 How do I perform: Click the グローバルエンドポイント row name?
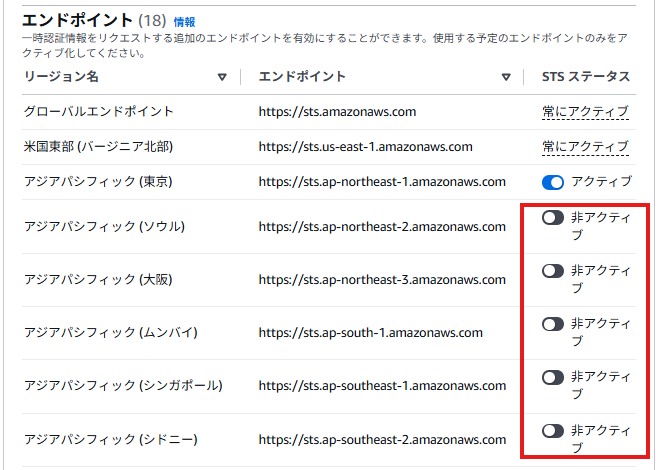coord(98,112)
